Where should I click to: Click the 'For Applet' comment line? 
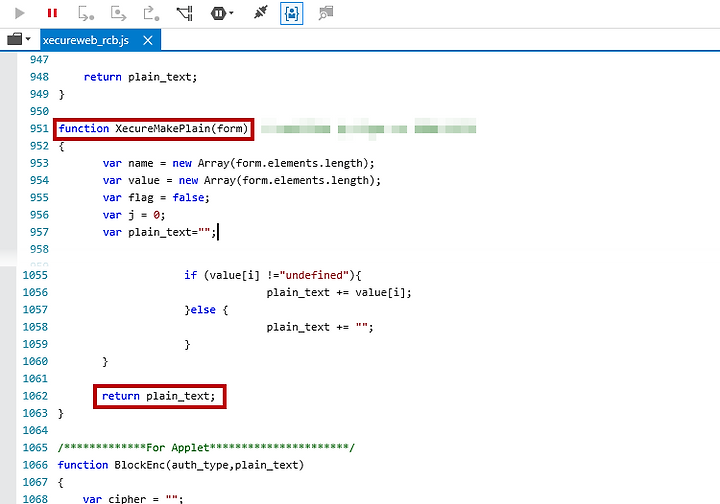click(206, 448)
